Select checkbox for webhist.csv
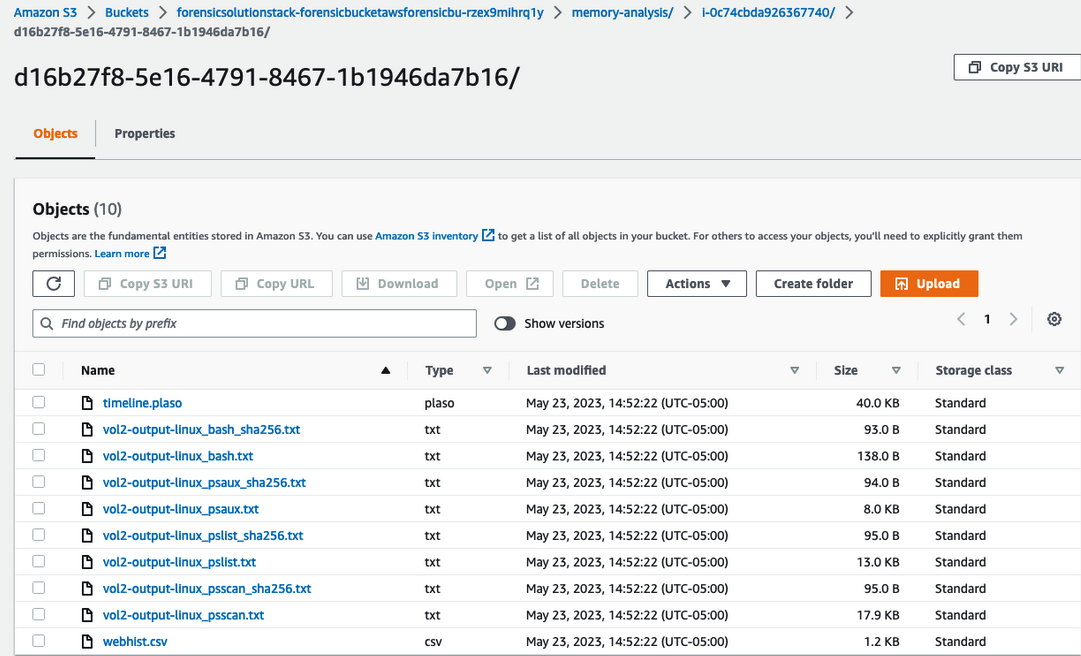Viewport: 1081px width, 656px height. (39, 641)
